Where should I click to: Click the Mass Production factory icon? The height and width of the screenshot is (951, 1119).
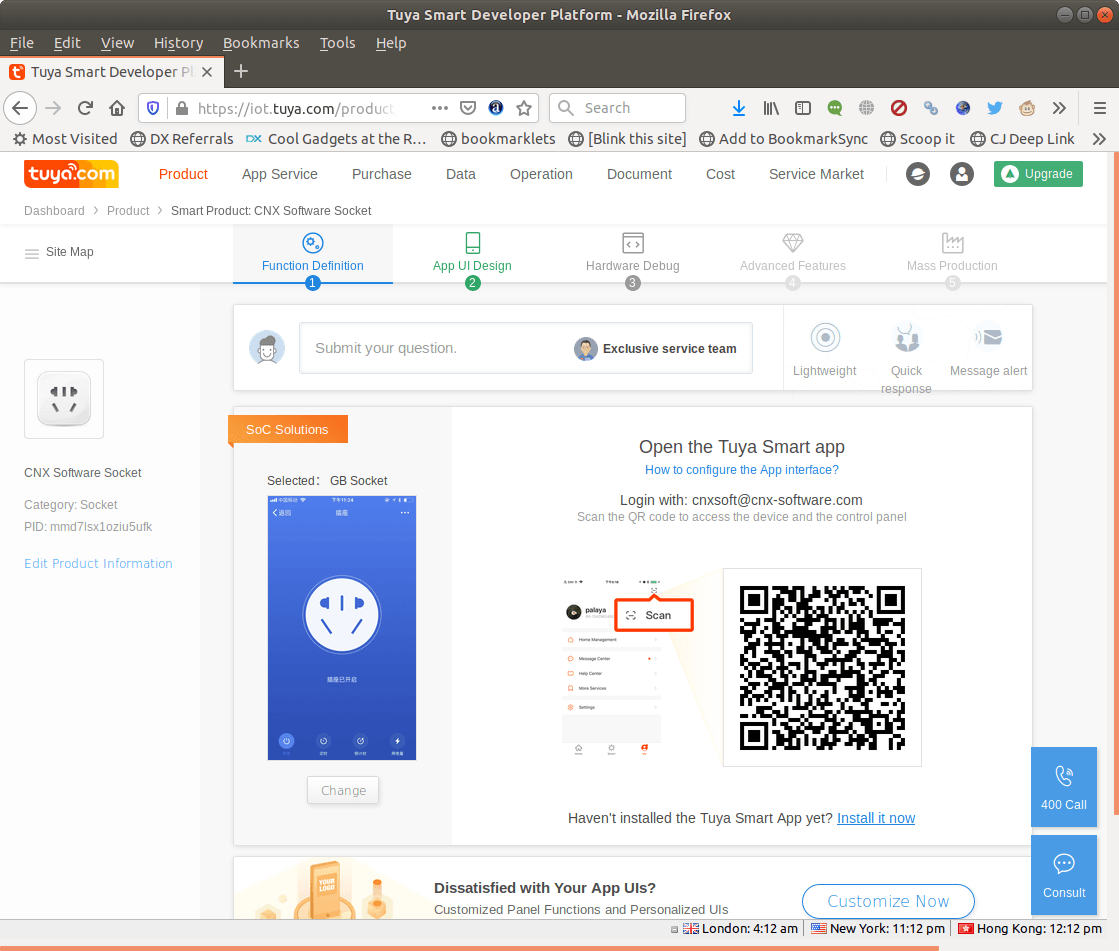(952, 243)
